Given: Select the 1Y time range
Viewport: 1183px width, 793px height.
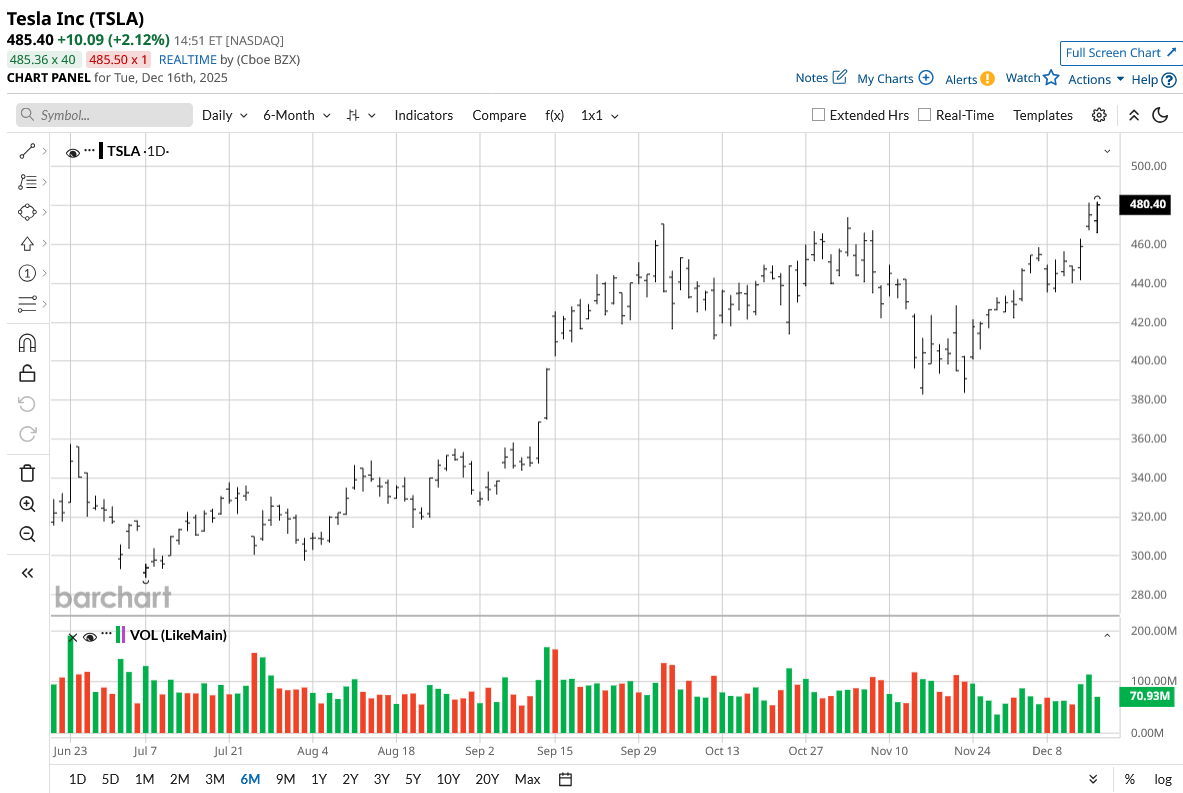Looking at the screenshot, I should (x=319, y=779).
